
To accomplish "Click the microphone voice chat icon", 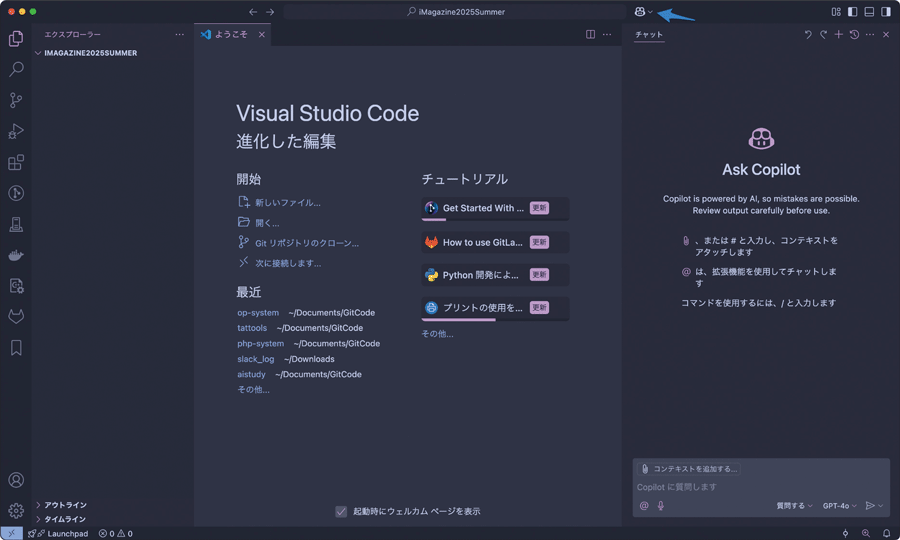I will (661, 506).
